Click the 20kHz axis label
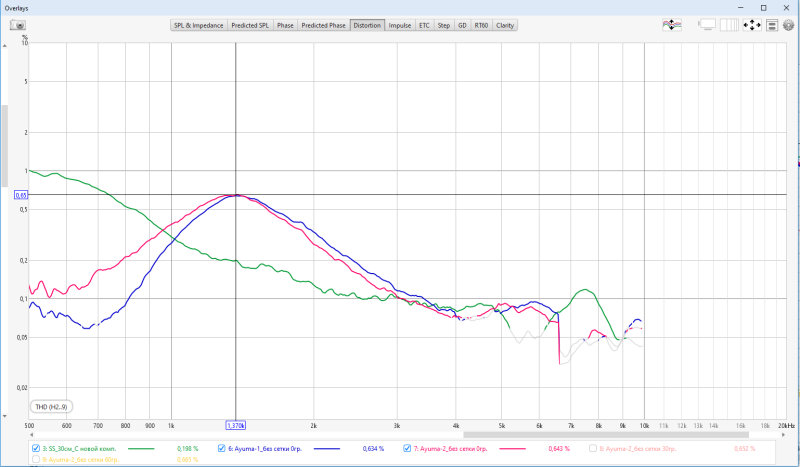Image resolution: width=800 pixels, height=467 pixels. click(x=786, y=425)
